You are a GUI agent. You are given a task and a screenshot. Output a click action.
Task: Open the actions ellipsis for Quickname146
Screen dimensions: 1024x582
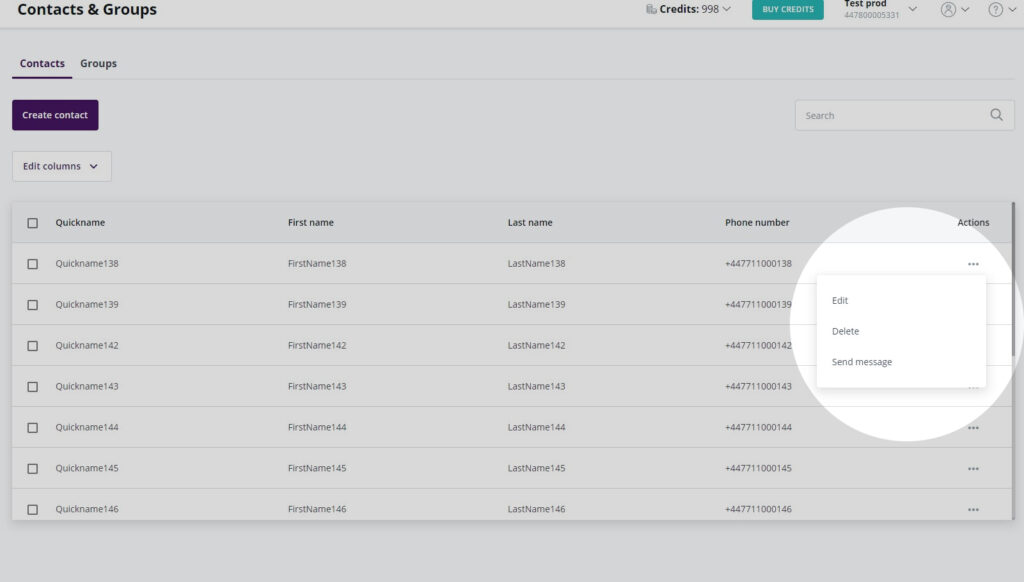coord(973,509)
